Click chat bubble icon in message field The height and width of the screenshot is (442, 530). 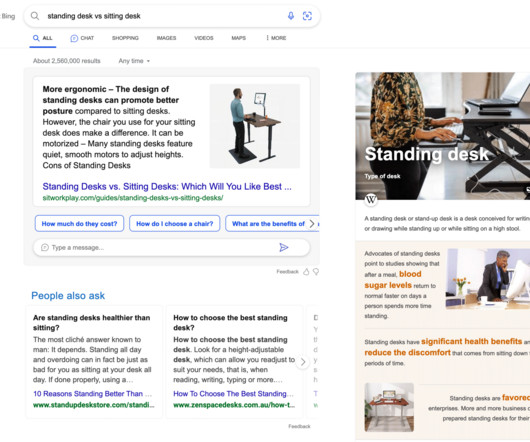pyautogui.click(x=45, y=248)
